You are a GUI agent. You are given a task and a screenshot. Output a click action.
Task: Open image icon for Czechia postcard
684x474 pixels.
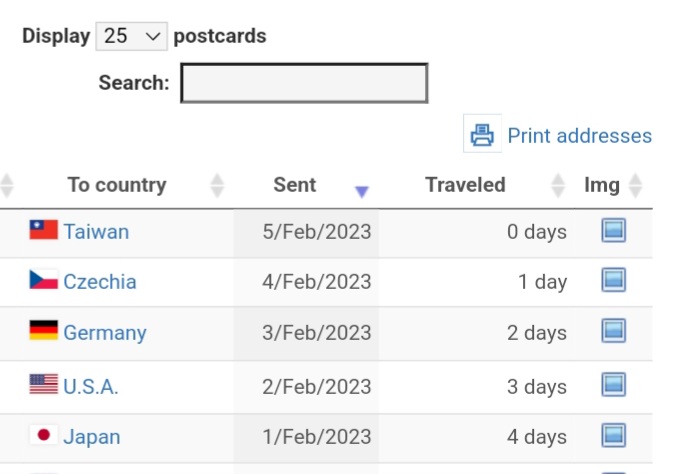tap(613, 280)
